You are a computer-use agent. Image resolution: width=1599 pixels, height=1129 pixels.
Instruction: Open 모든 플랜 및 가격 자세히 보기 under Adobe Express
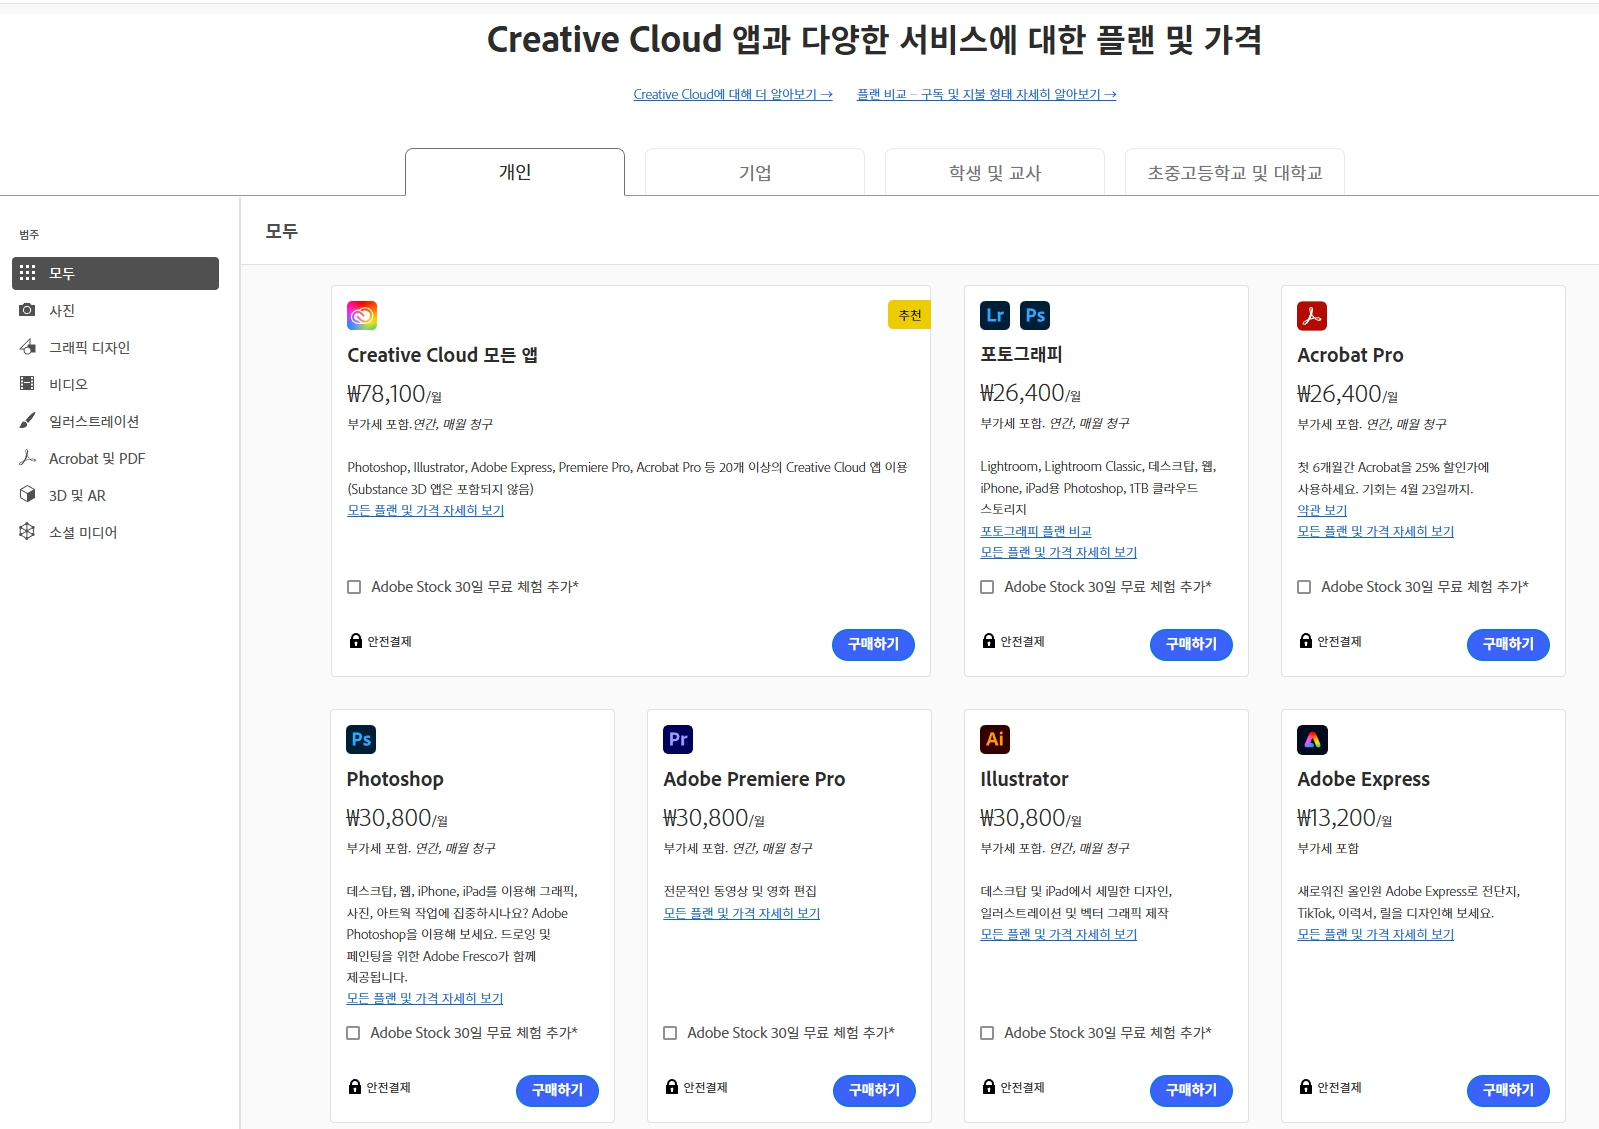pyautogui.click(x=1375, y=934)
